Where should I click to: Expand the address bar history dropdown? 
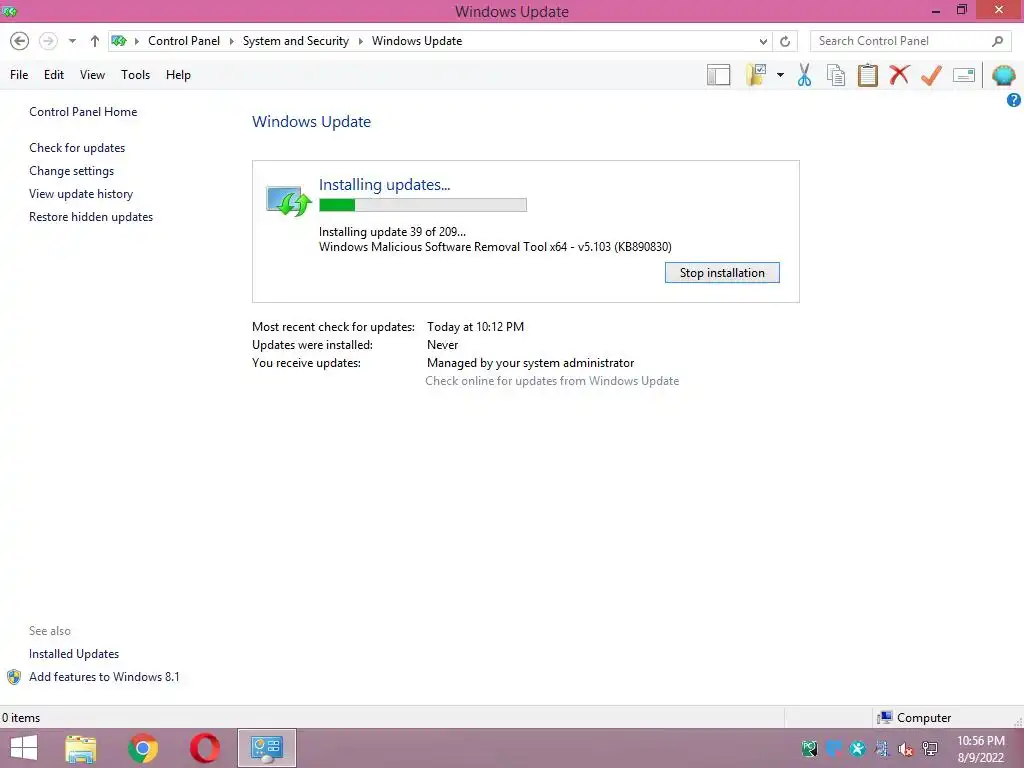coord(763,41)
